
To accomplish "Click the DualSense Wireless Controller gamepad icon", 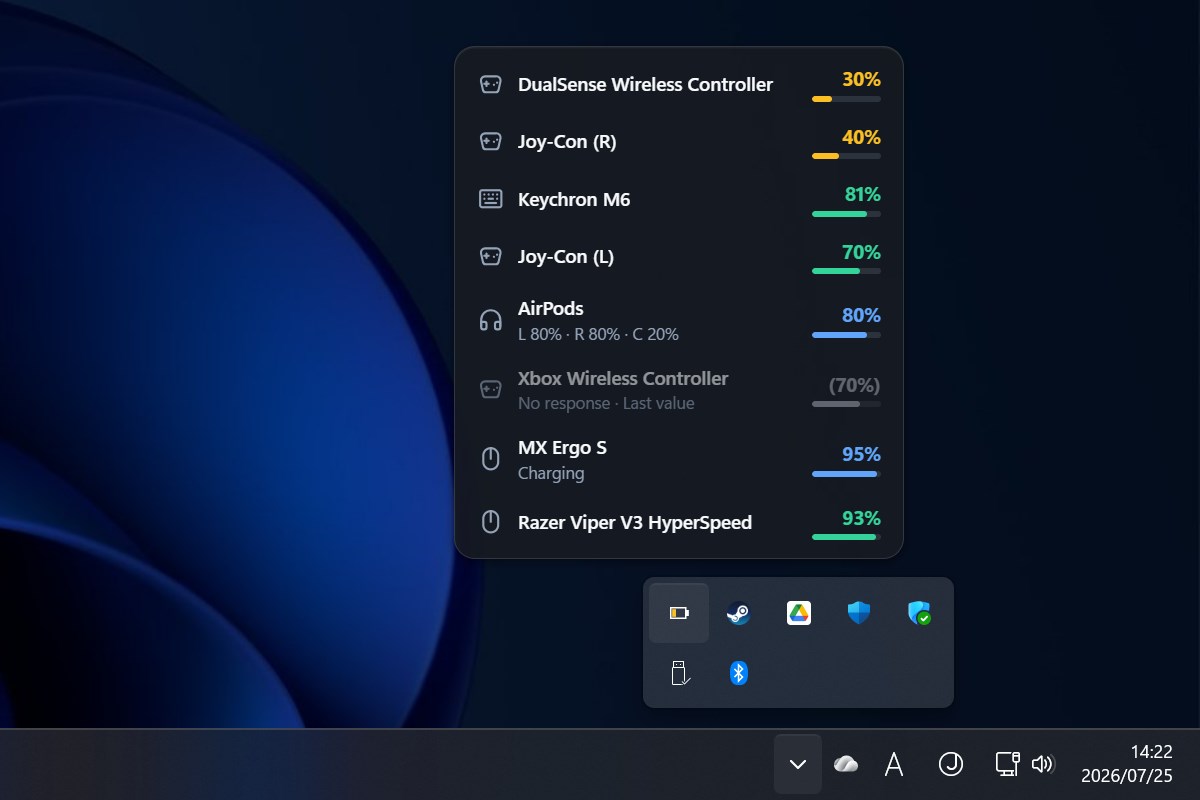I will click(490, 85).
